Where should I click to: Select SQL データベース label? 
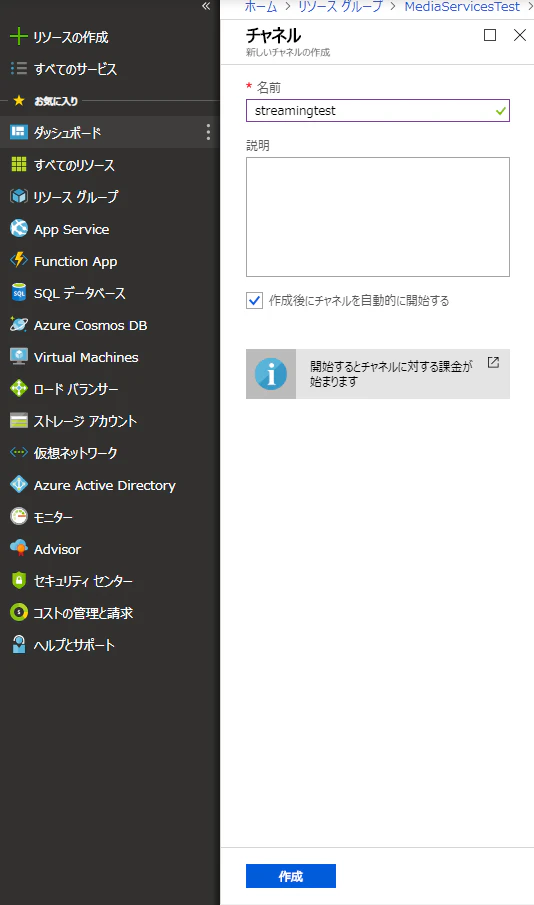pos(80,293)
